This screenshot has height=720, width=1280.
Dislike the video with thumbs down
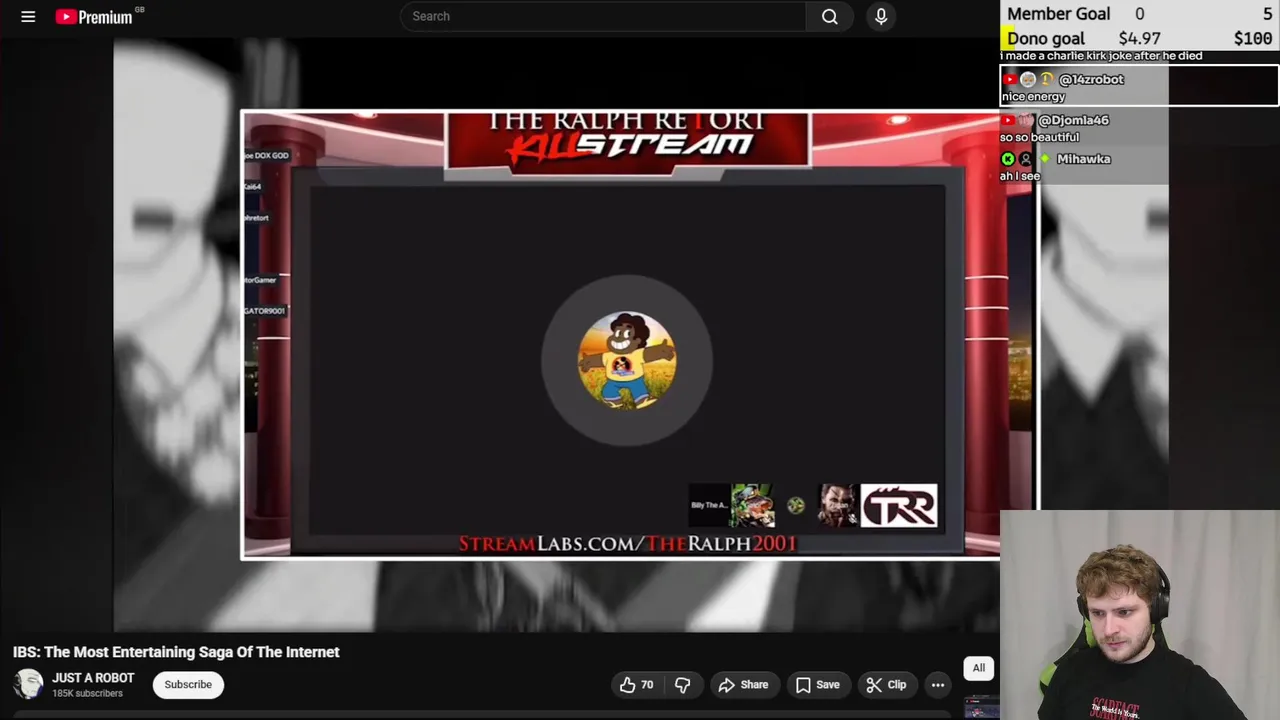pos(683,685)
